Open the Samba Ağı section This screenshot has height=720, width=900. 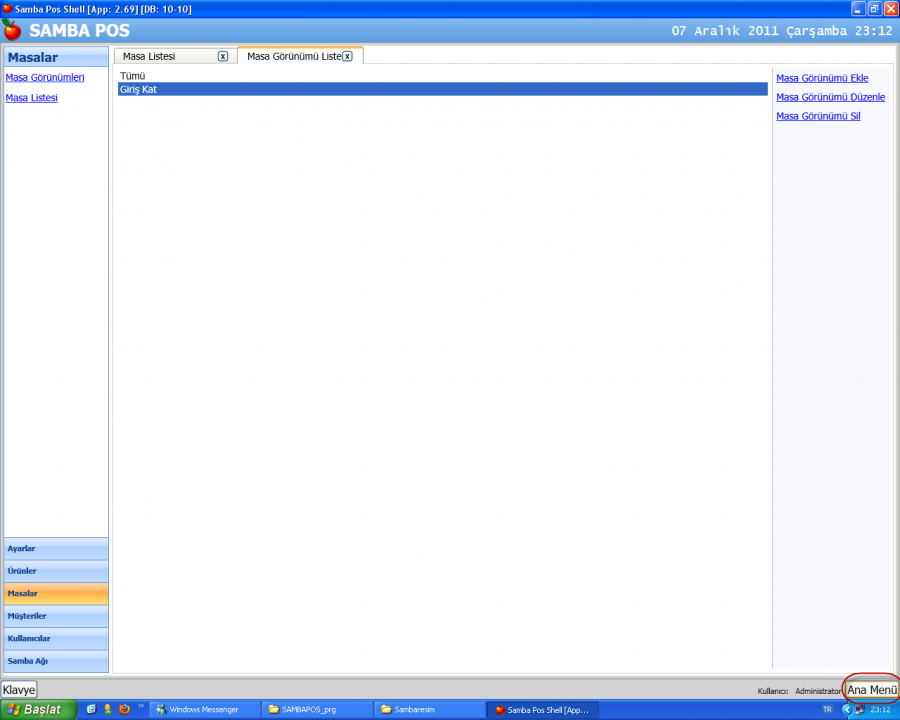point(56,661)
